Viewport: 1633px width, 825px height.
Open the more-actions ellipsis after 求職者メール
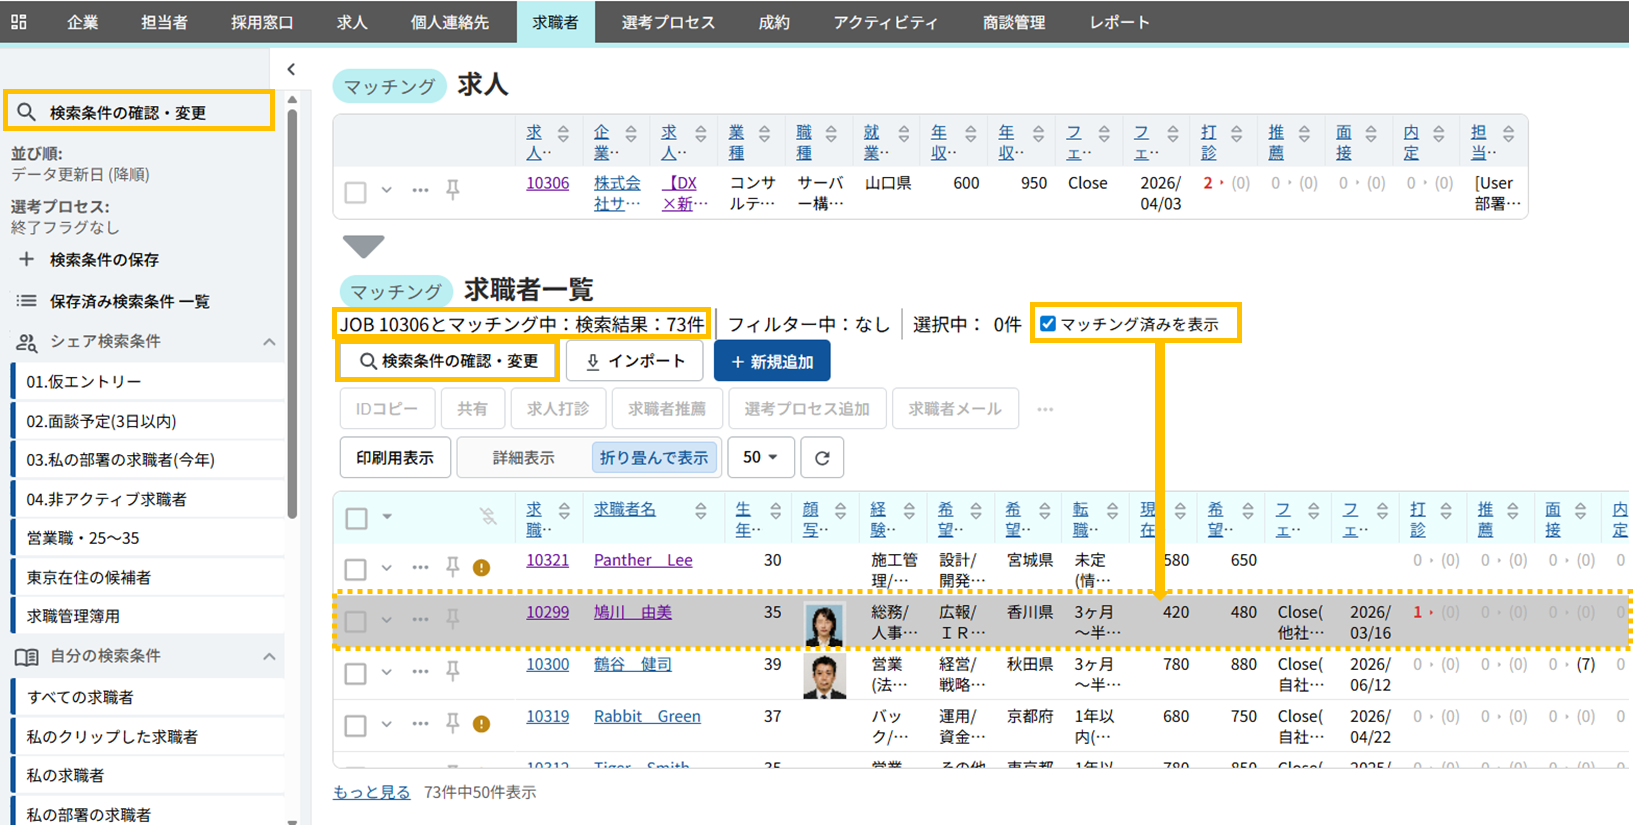(x=1045, y=409)
